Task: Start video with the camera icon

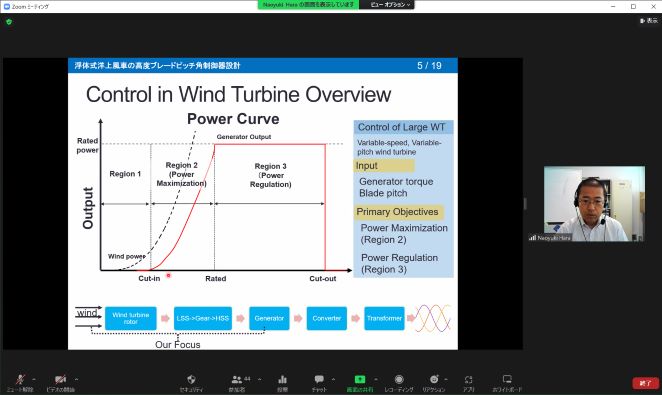Action: point(60,382)
